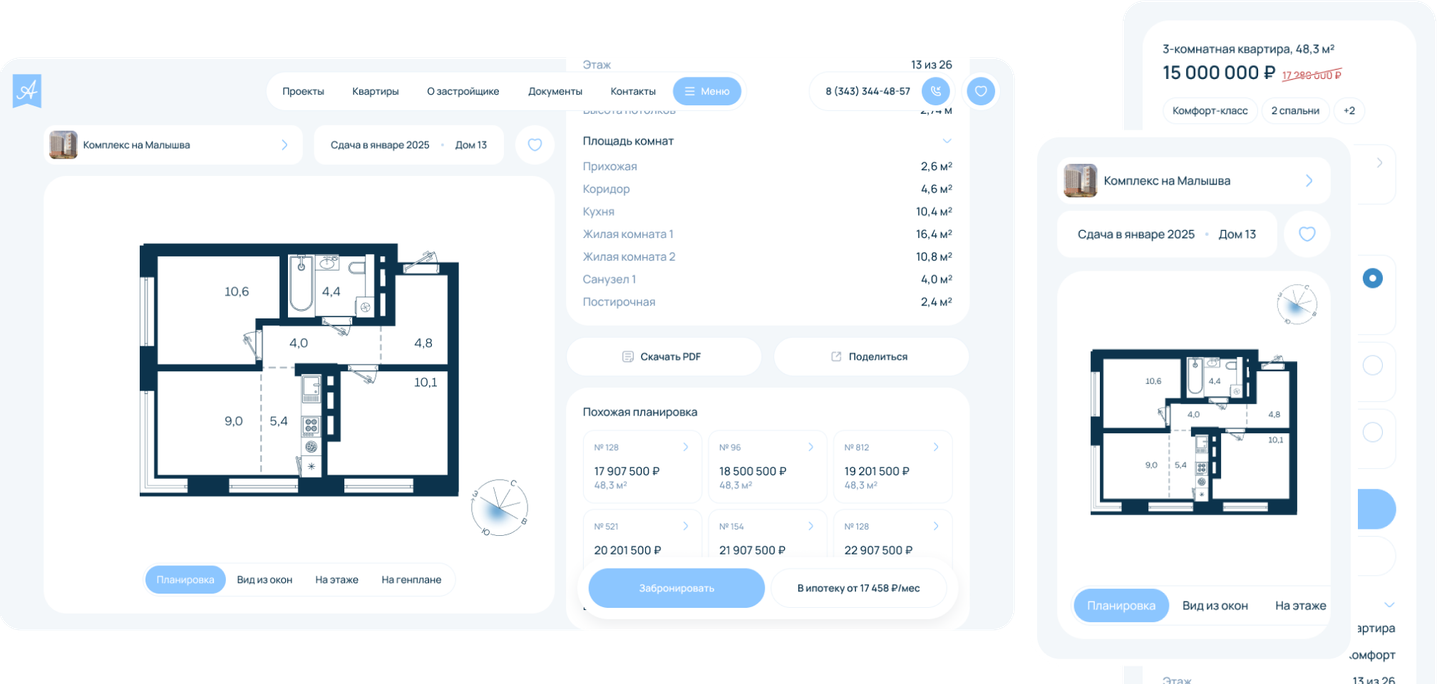1437x684 pixels.
Task: Open similar layout card № 96
Action: pos(767,467)
